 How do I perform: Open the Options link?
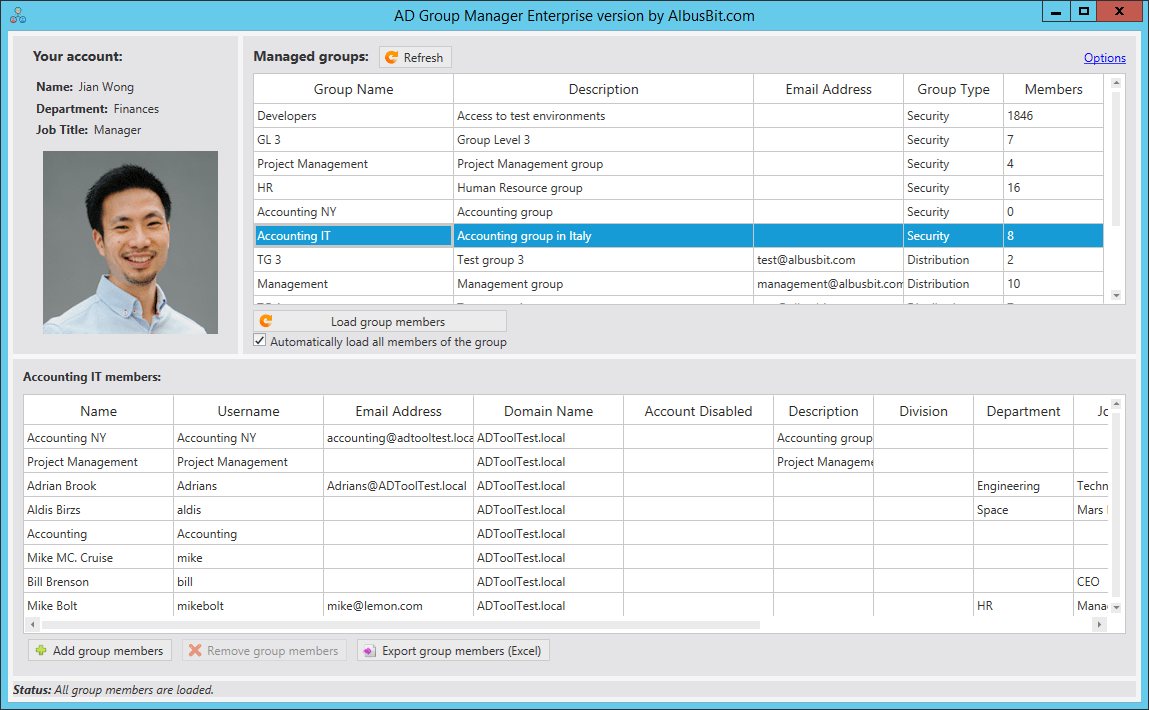tap(1104, 57)
